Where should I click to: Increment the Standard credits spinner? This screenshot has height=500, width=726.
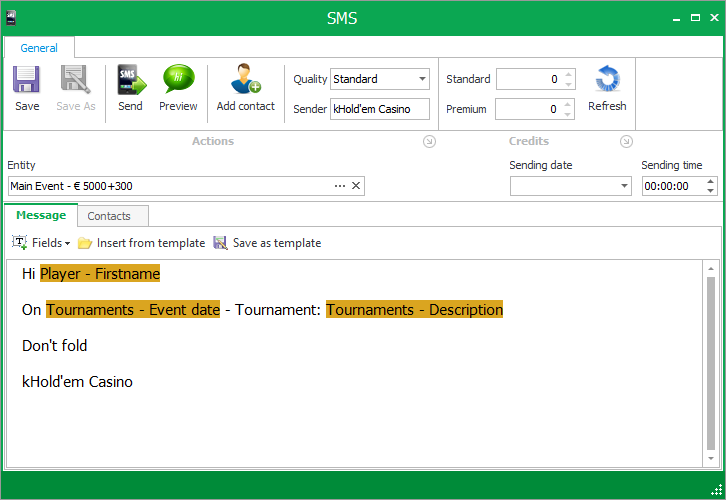click(569, 74)
